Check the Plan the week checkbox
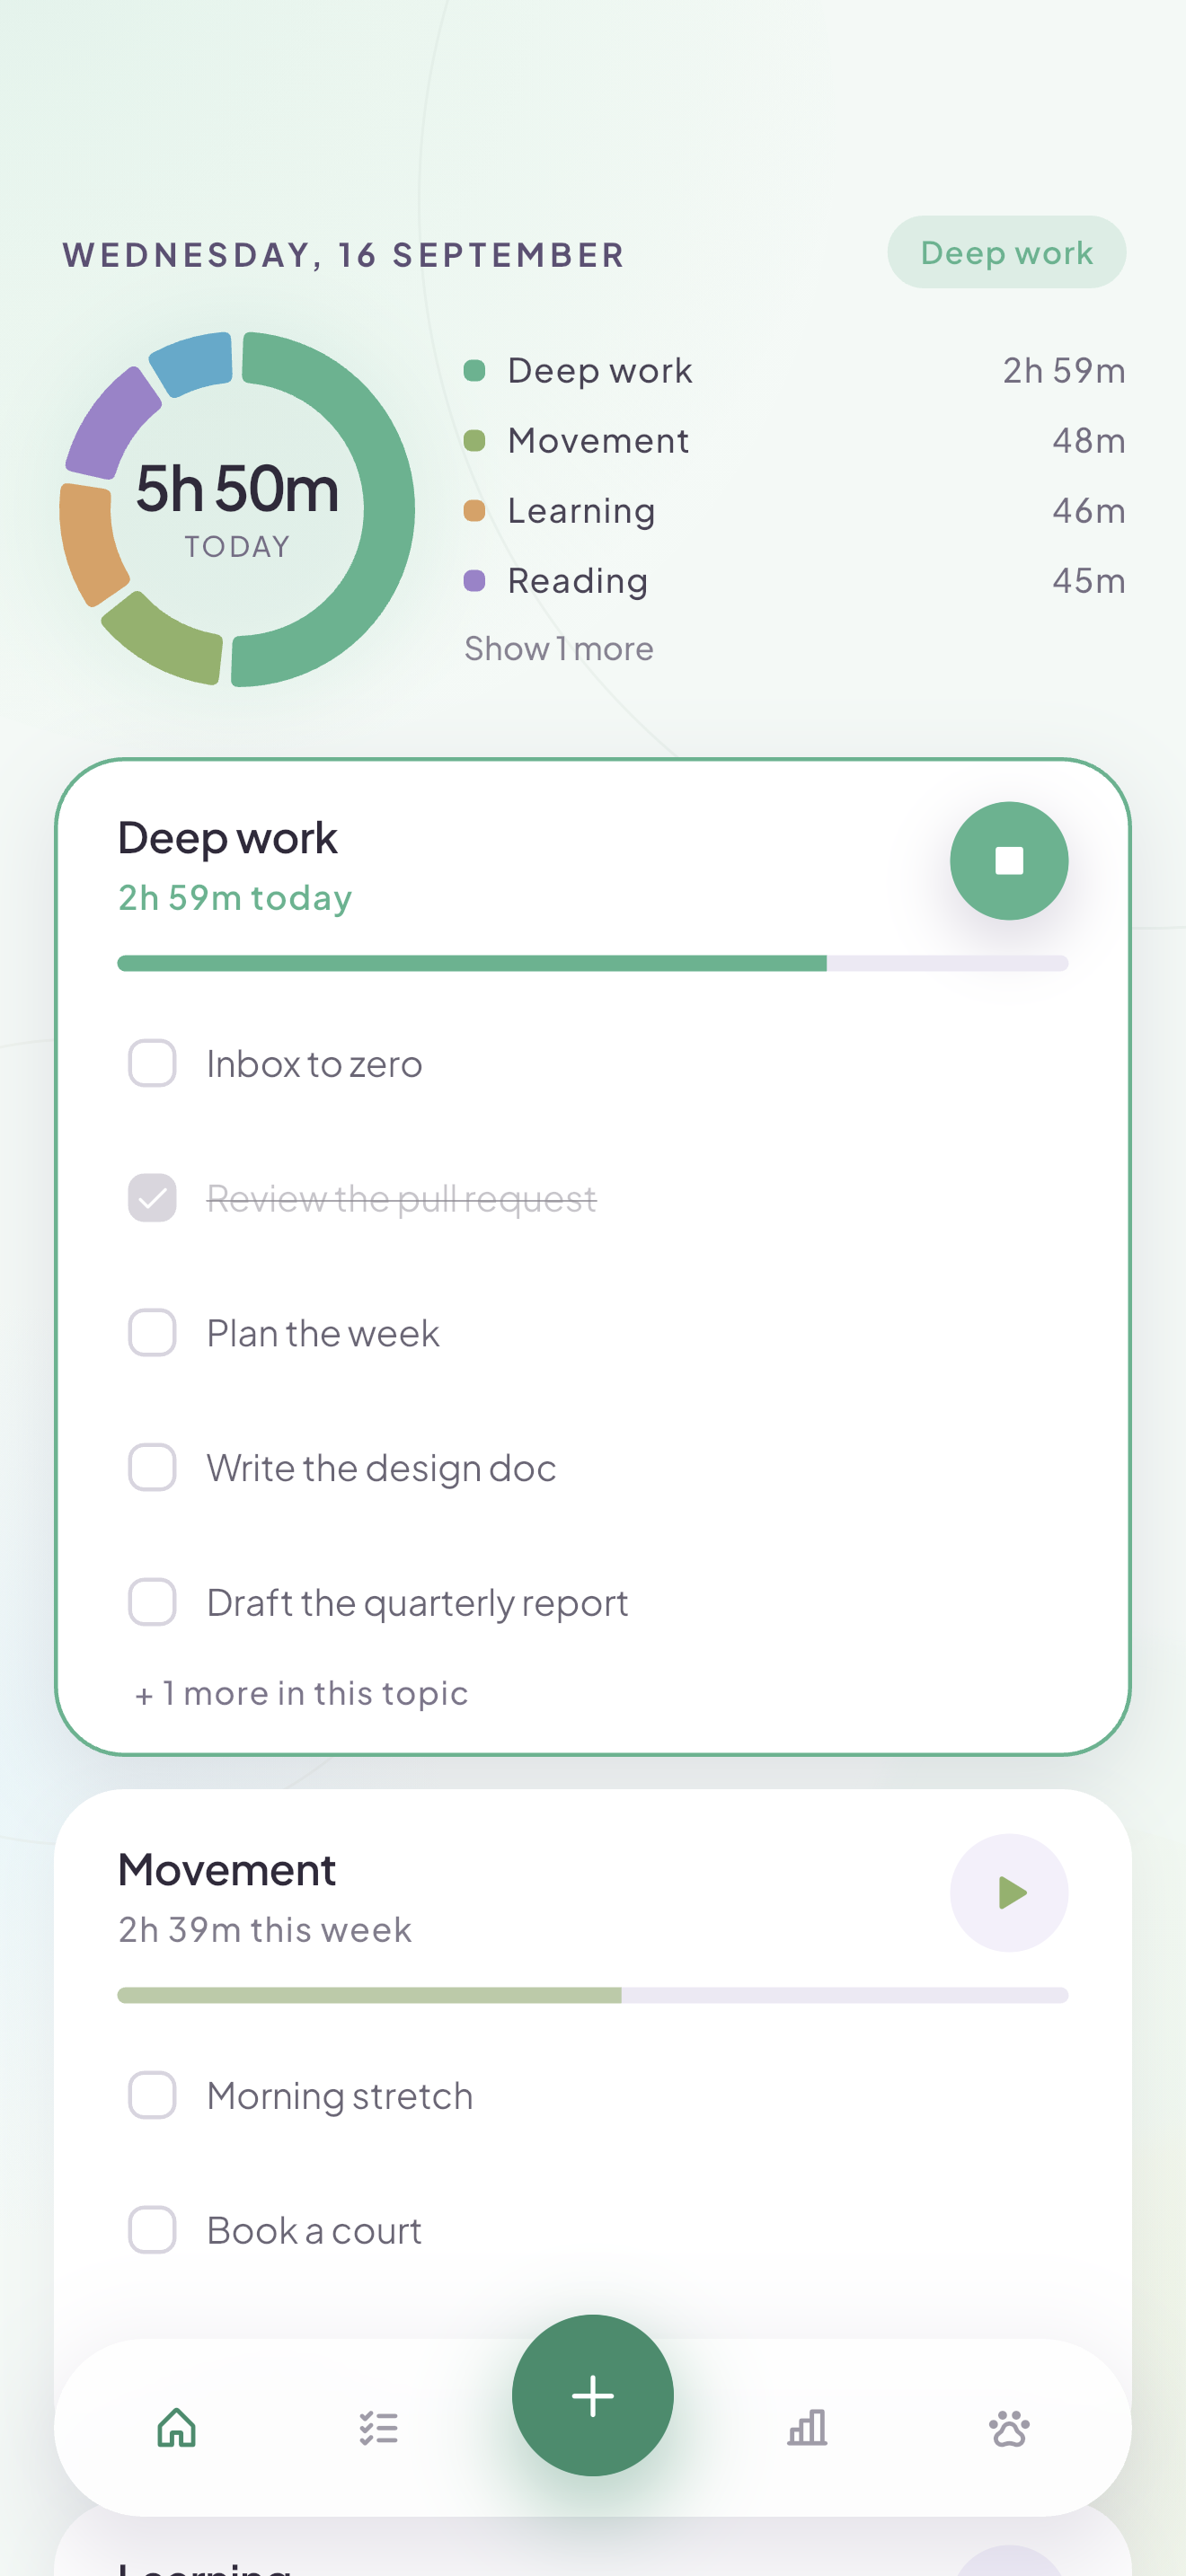 point(152,1333)
